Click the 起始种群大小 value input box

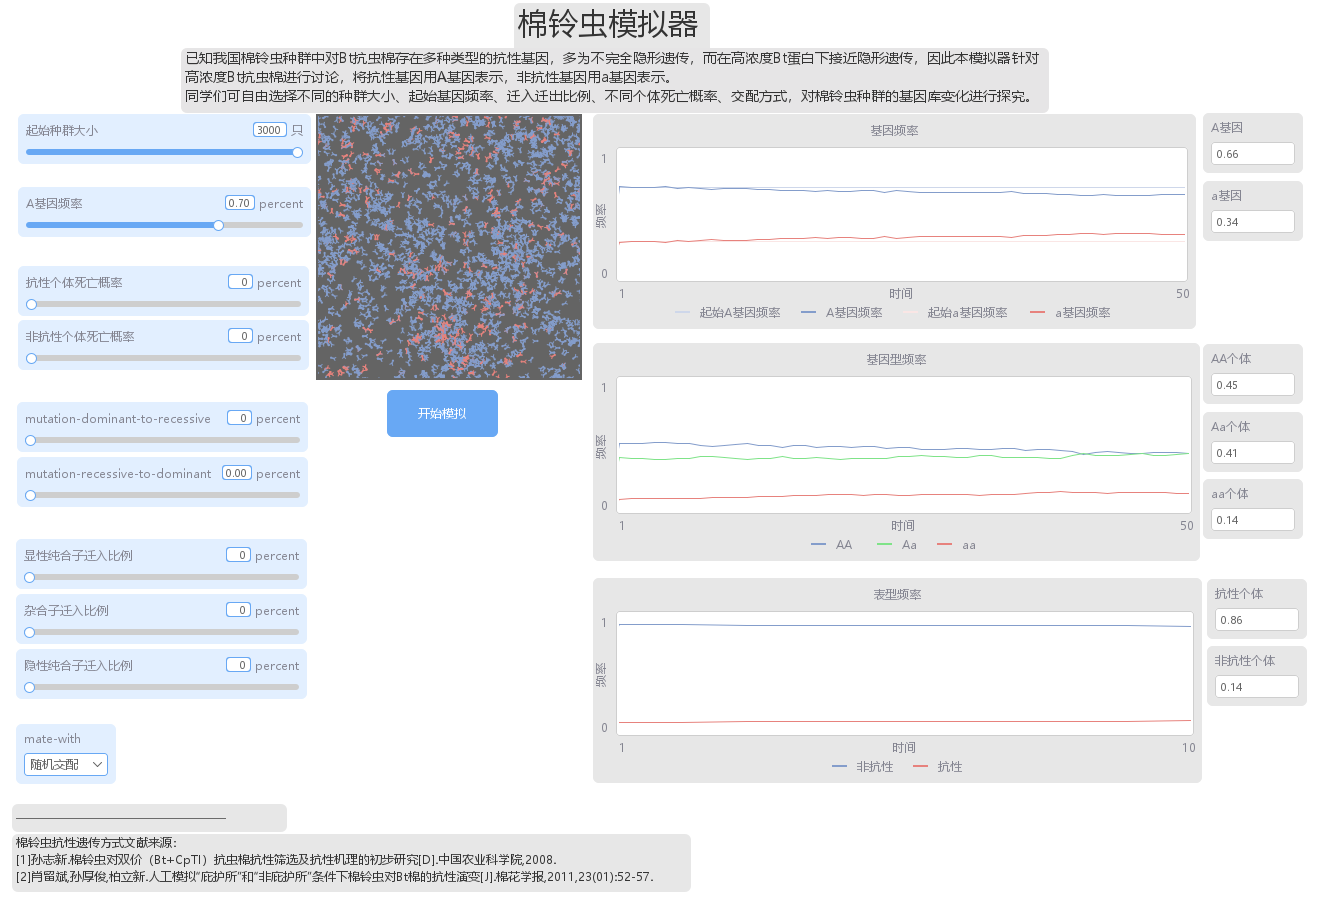coord(269,130)
